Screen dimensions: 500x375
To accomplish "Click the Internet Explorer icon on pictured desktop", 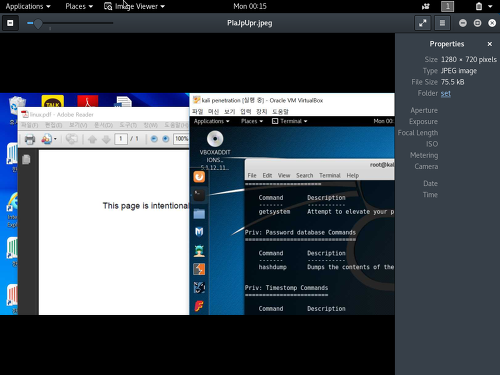I will pos(12,203).
